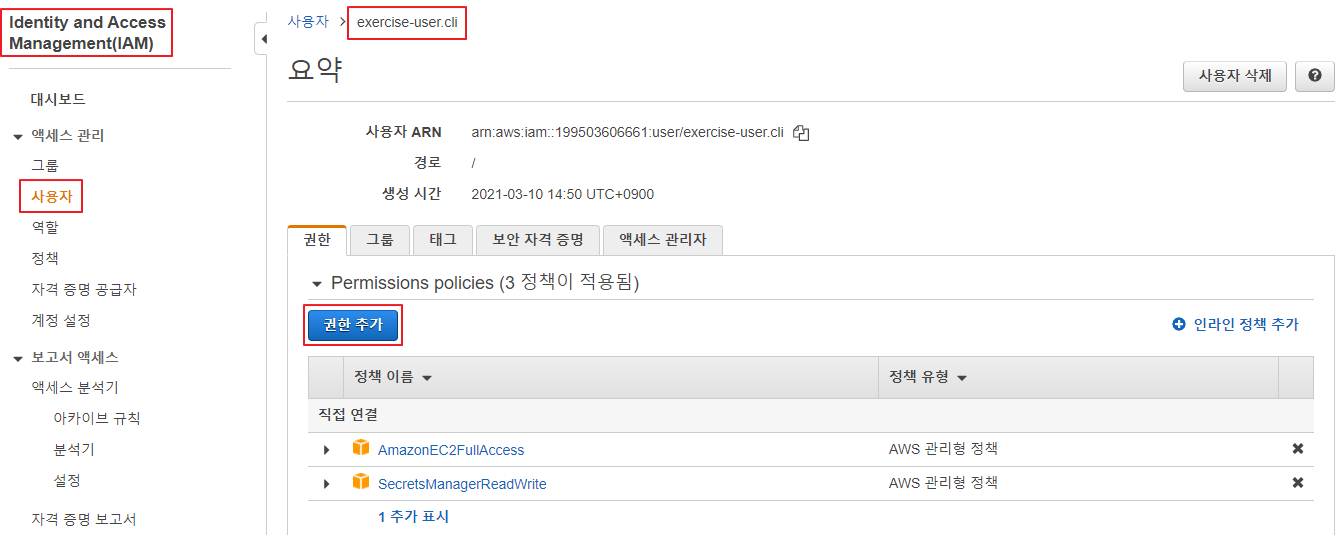This screenshot has width=1339, height=535.
Task: Sort by the 정책 유형 column
Action: [929, 377]
